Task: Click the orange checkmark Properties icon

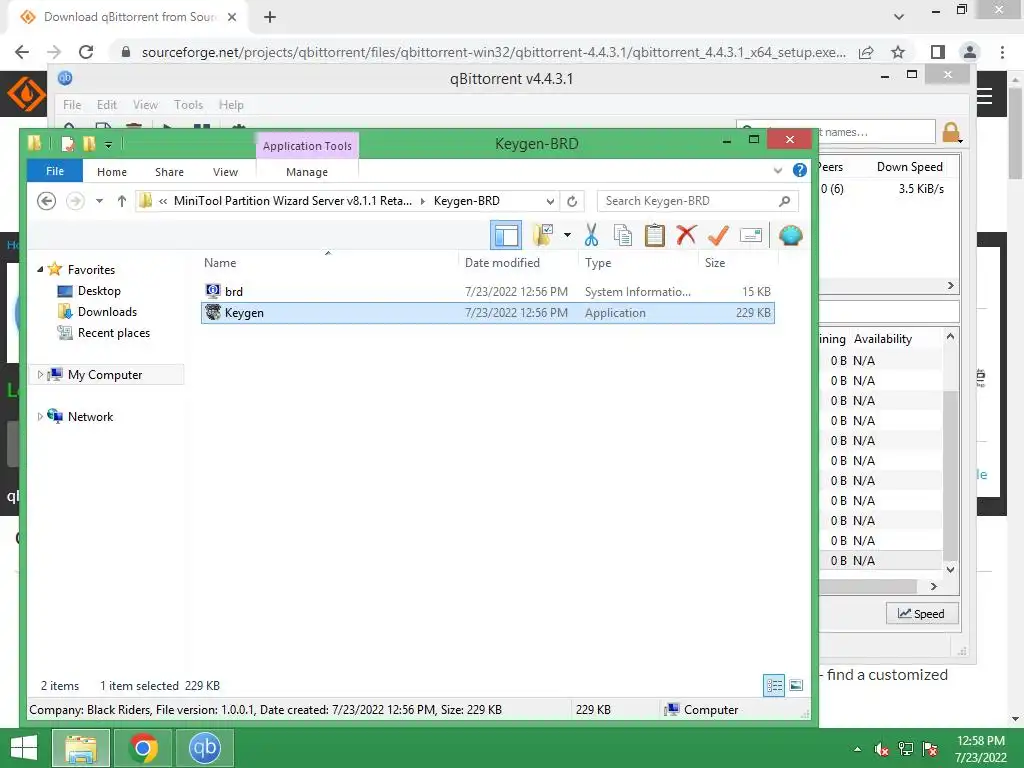Action: click(718, 235)
